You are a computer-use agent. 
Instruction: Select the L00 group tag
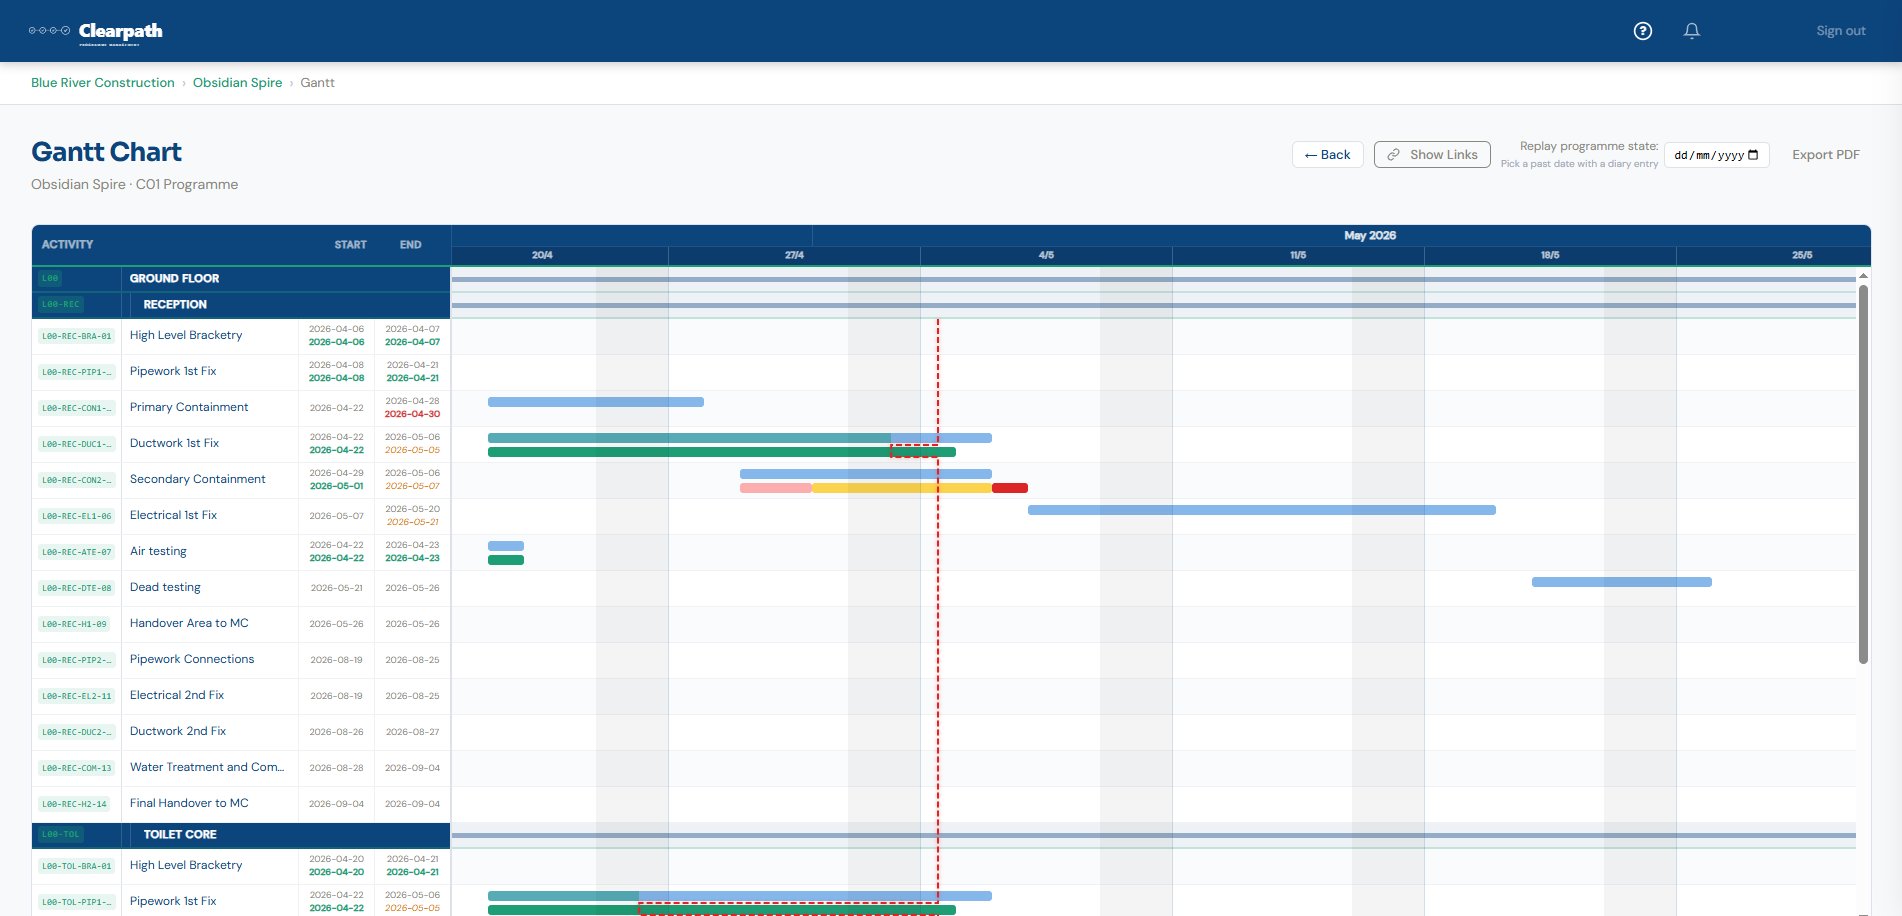pyautogui.click(x=50, y=278)
